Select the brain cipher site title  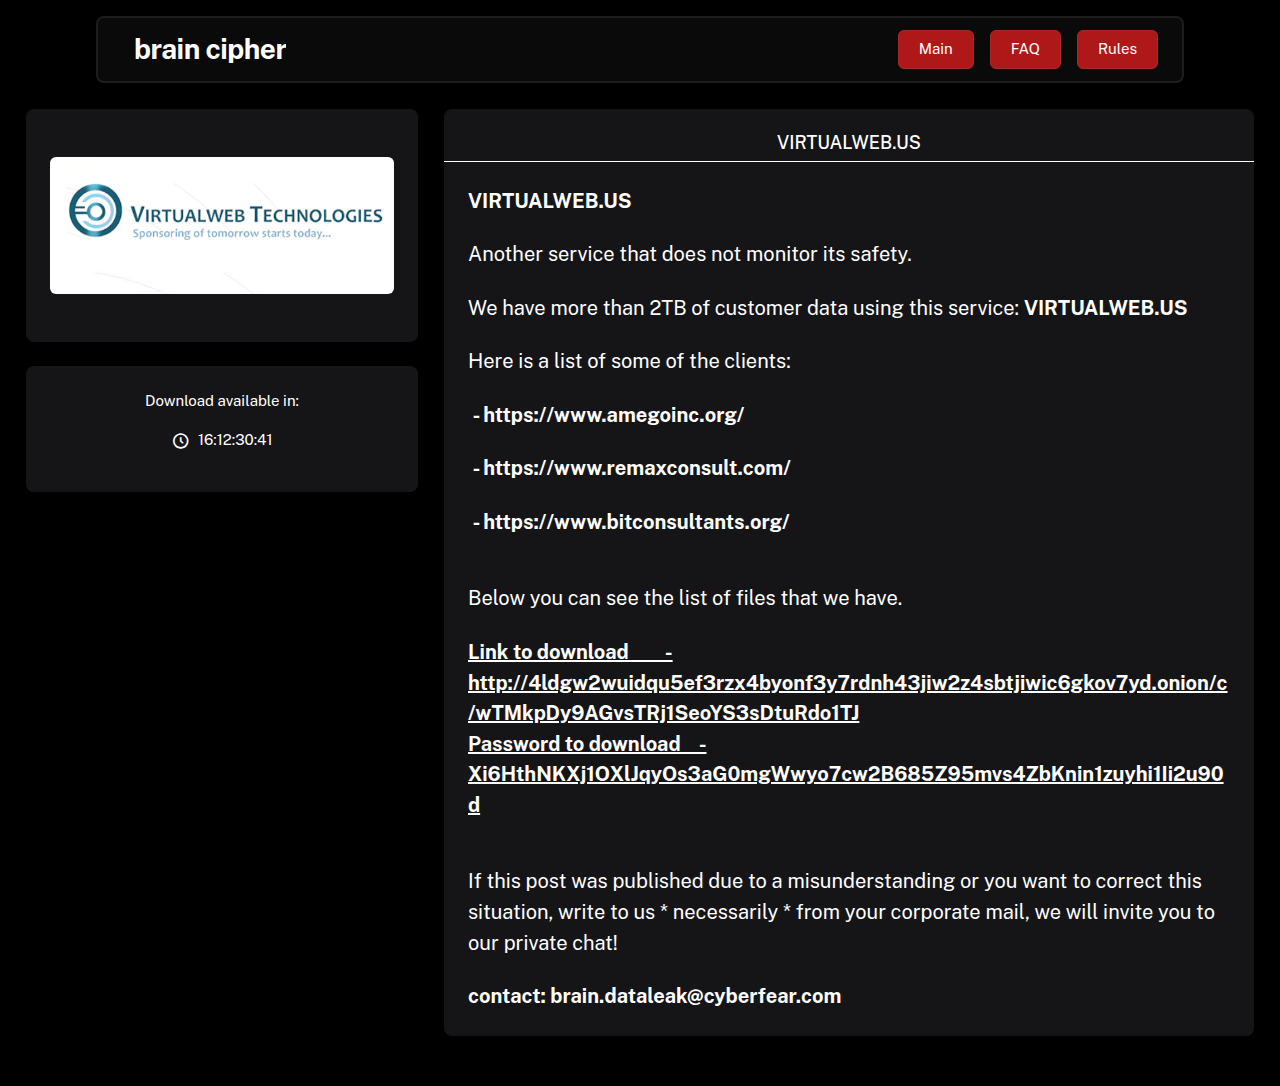209,48
